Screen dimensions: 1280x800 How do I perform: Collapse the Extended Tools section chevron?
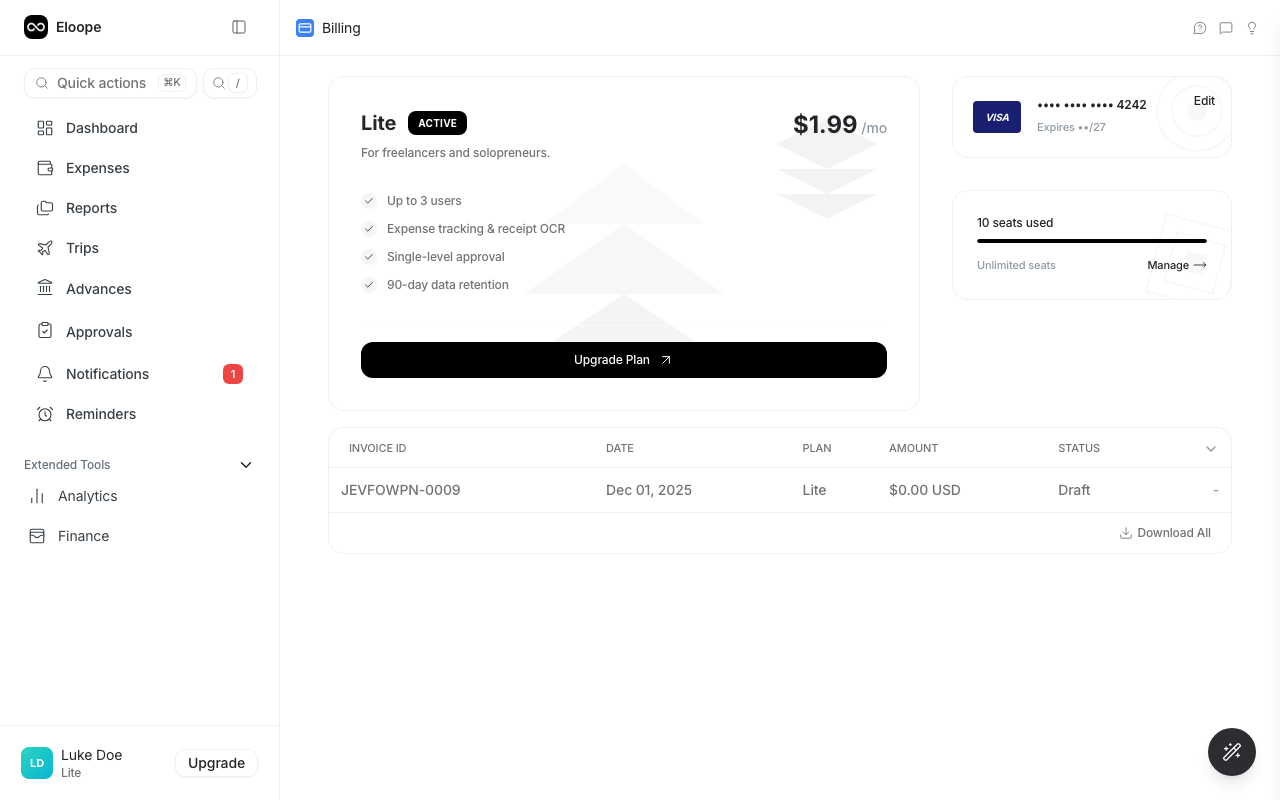point(246,465)
